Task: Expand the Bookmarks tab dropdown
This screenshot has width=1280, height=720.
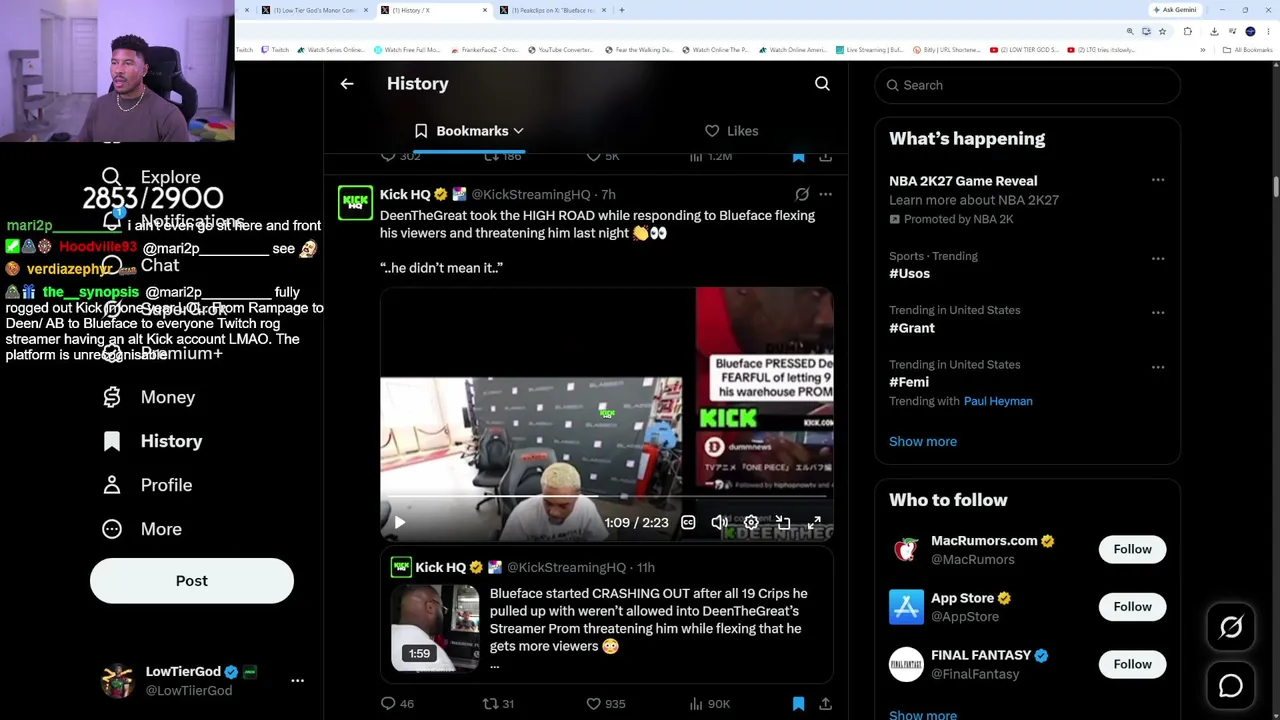Action: point(519,131)
